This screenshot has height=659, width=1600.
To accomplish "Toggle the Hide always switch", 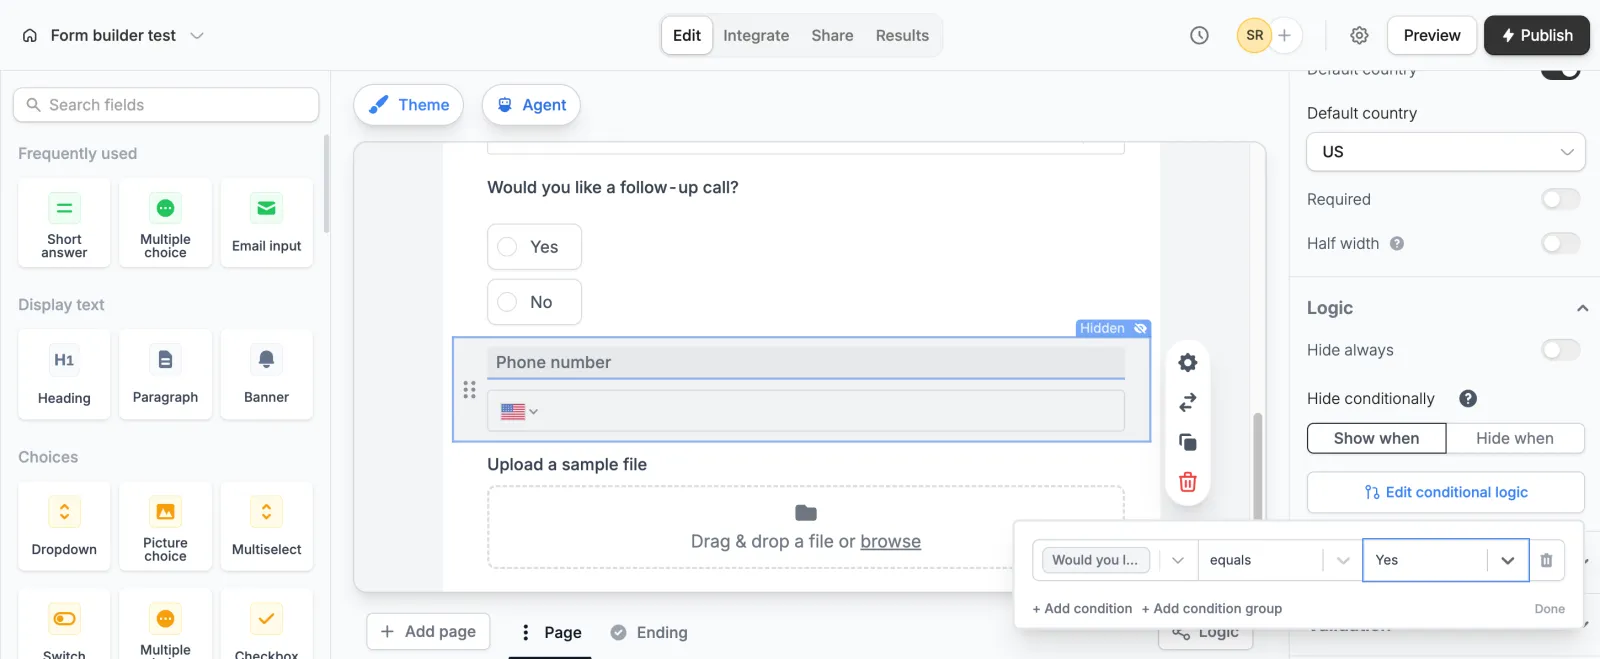I will 1560,350.
